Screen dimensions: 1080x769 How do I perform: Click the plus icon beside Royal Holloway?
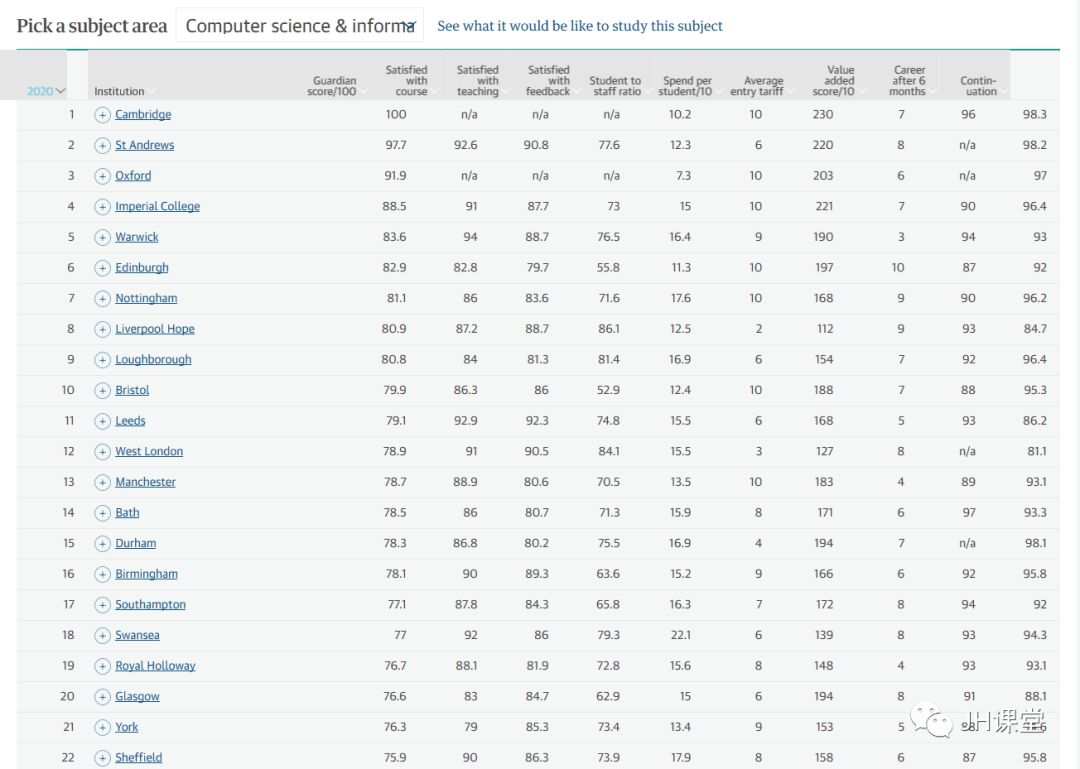tap(102, 666)
